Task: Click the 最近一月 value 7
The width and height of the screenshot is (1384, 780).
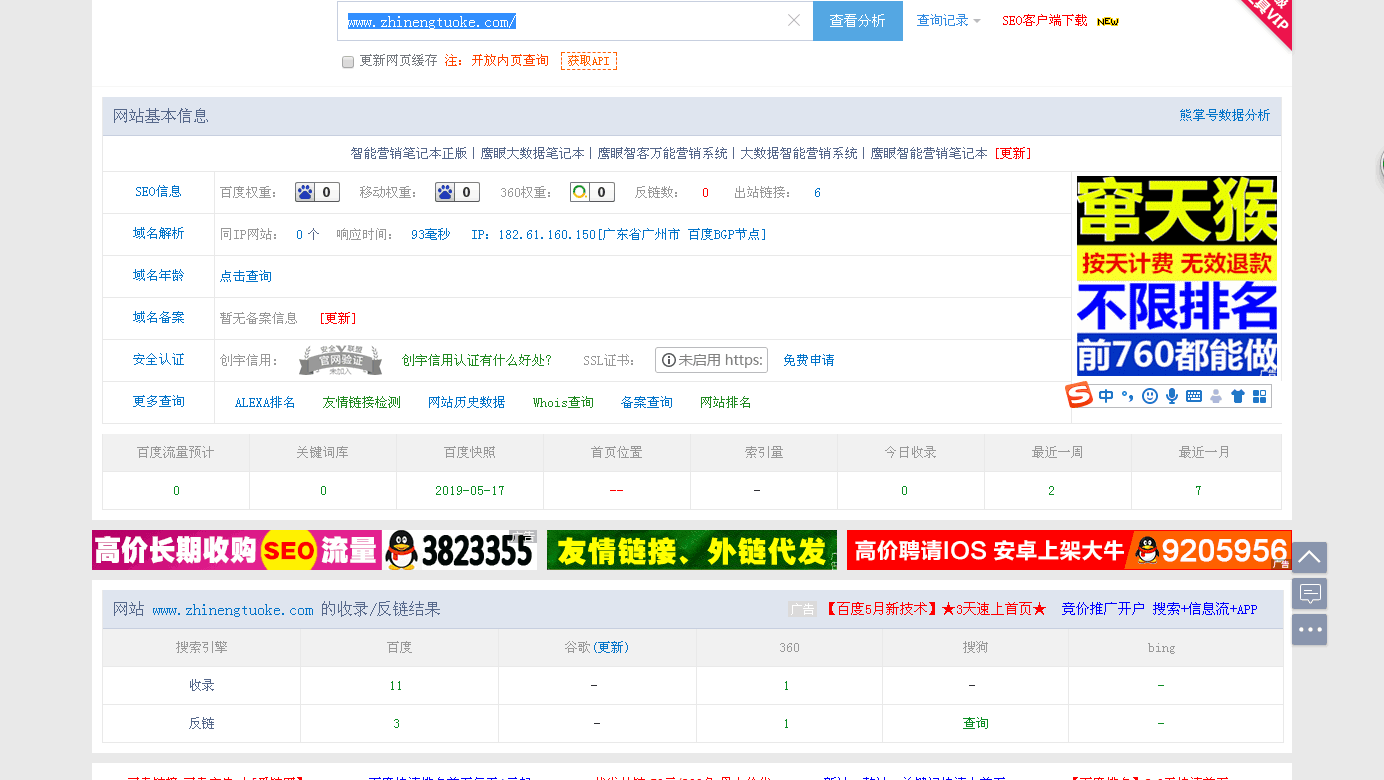Action: [x=1198, y=491]
